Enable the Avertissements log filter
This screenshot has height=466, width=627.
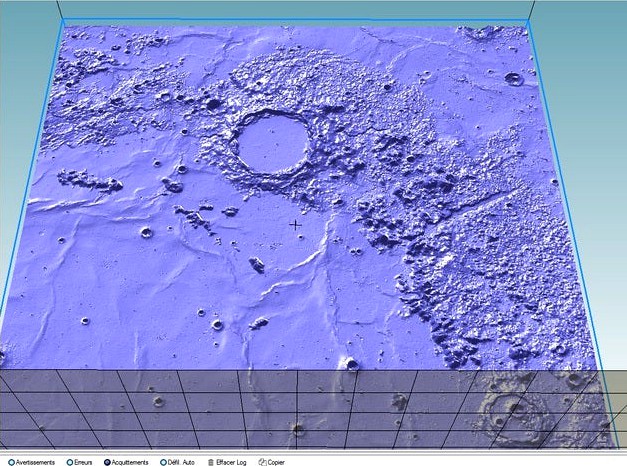[x=5, y=462]
